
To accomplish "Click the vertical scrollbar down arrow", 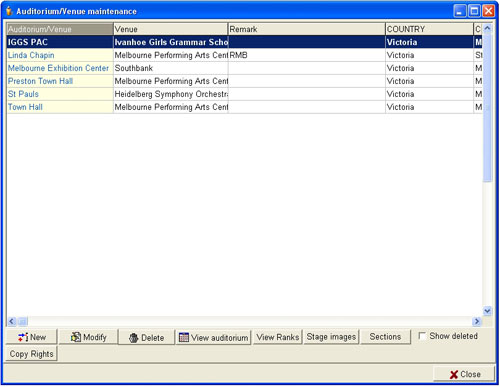I will 487,311.
